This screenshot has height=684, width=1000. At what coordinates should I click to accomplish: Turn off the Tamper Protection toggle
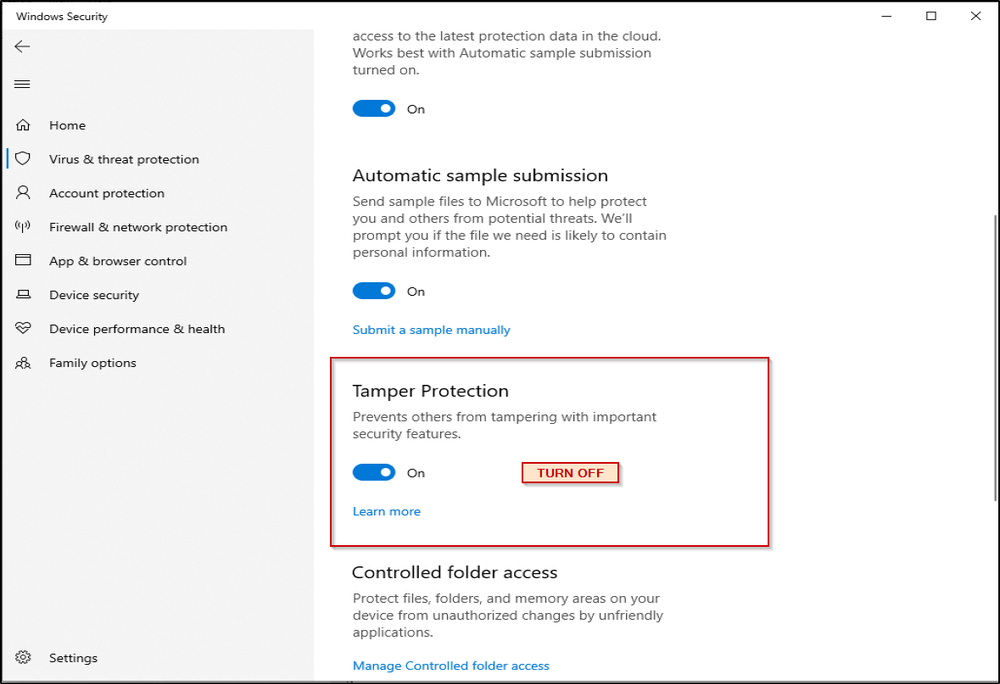[374, 473]
